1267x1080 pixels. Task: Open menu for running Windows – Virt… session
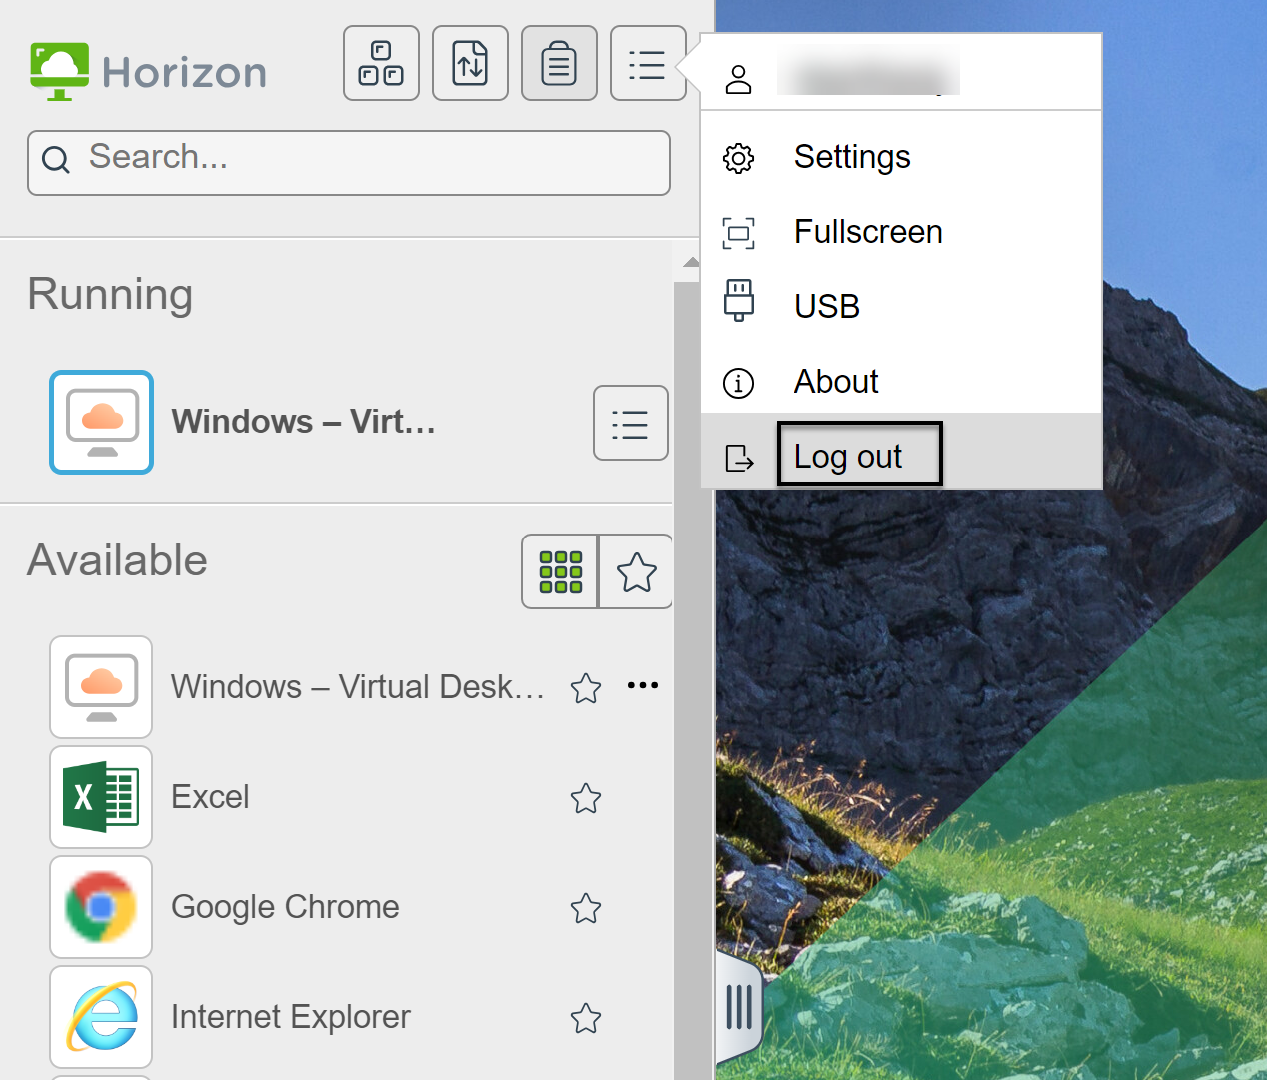630,423
